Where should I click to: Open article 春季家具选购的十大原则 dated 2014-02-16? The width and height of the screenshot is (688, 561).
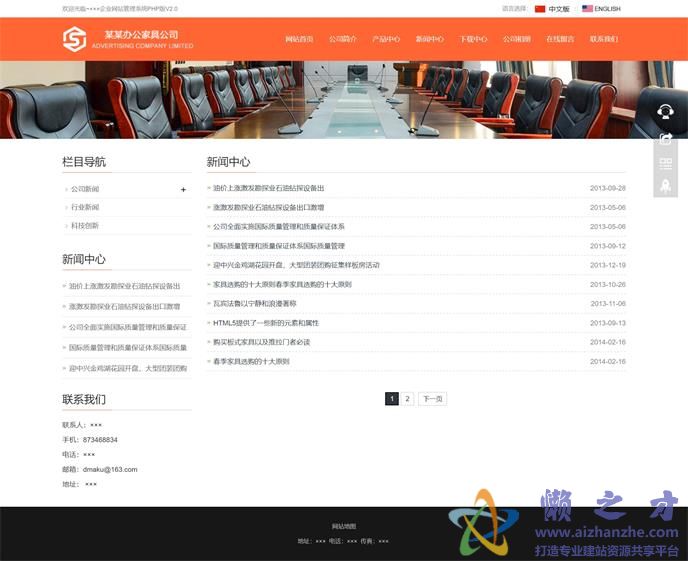251,361
